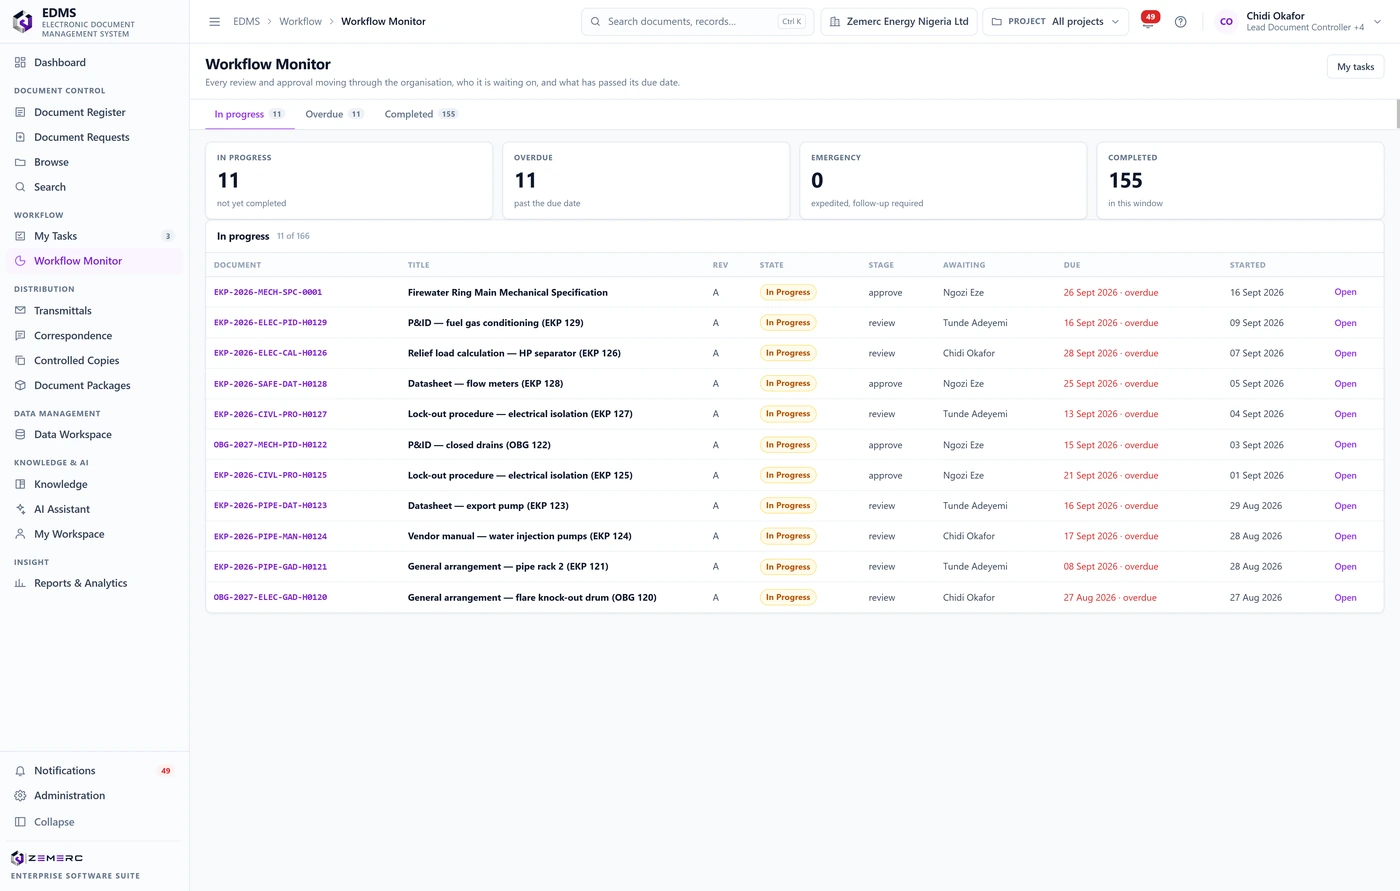Click Workflow breadcrumb link
Image resolution: width=1400 pixels, height=891 pixels.
click(300, 21)
